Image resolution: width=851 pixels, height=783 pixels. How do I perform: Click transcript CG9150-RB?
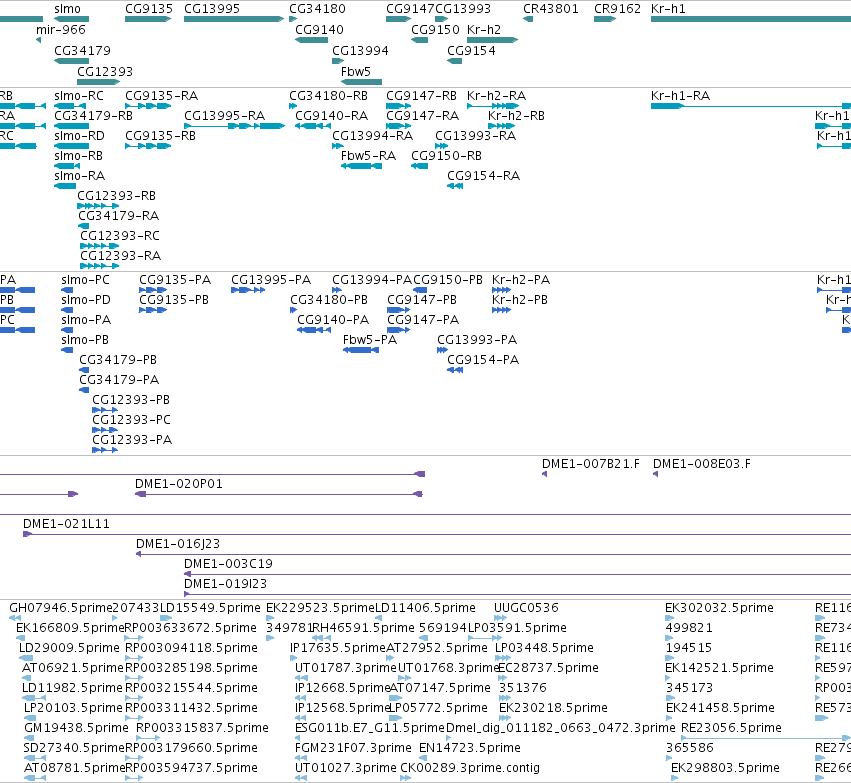[x=446, y=156]
